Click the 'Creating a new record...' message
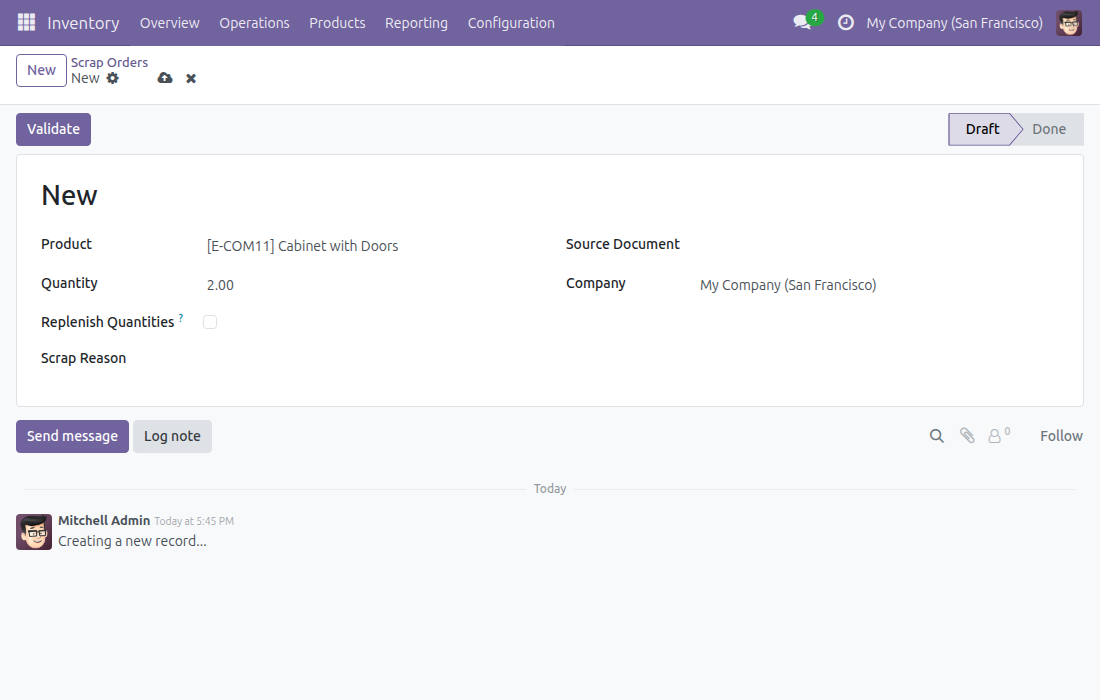The width and height of the screenshot is (1100, 700). pos(133,541)
